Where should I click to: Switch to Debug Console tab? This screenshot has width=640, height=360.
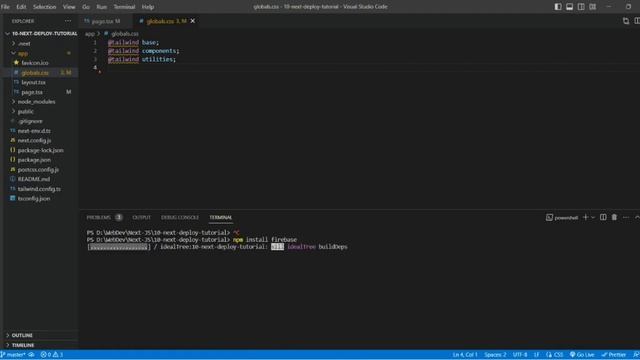[180, 218]
